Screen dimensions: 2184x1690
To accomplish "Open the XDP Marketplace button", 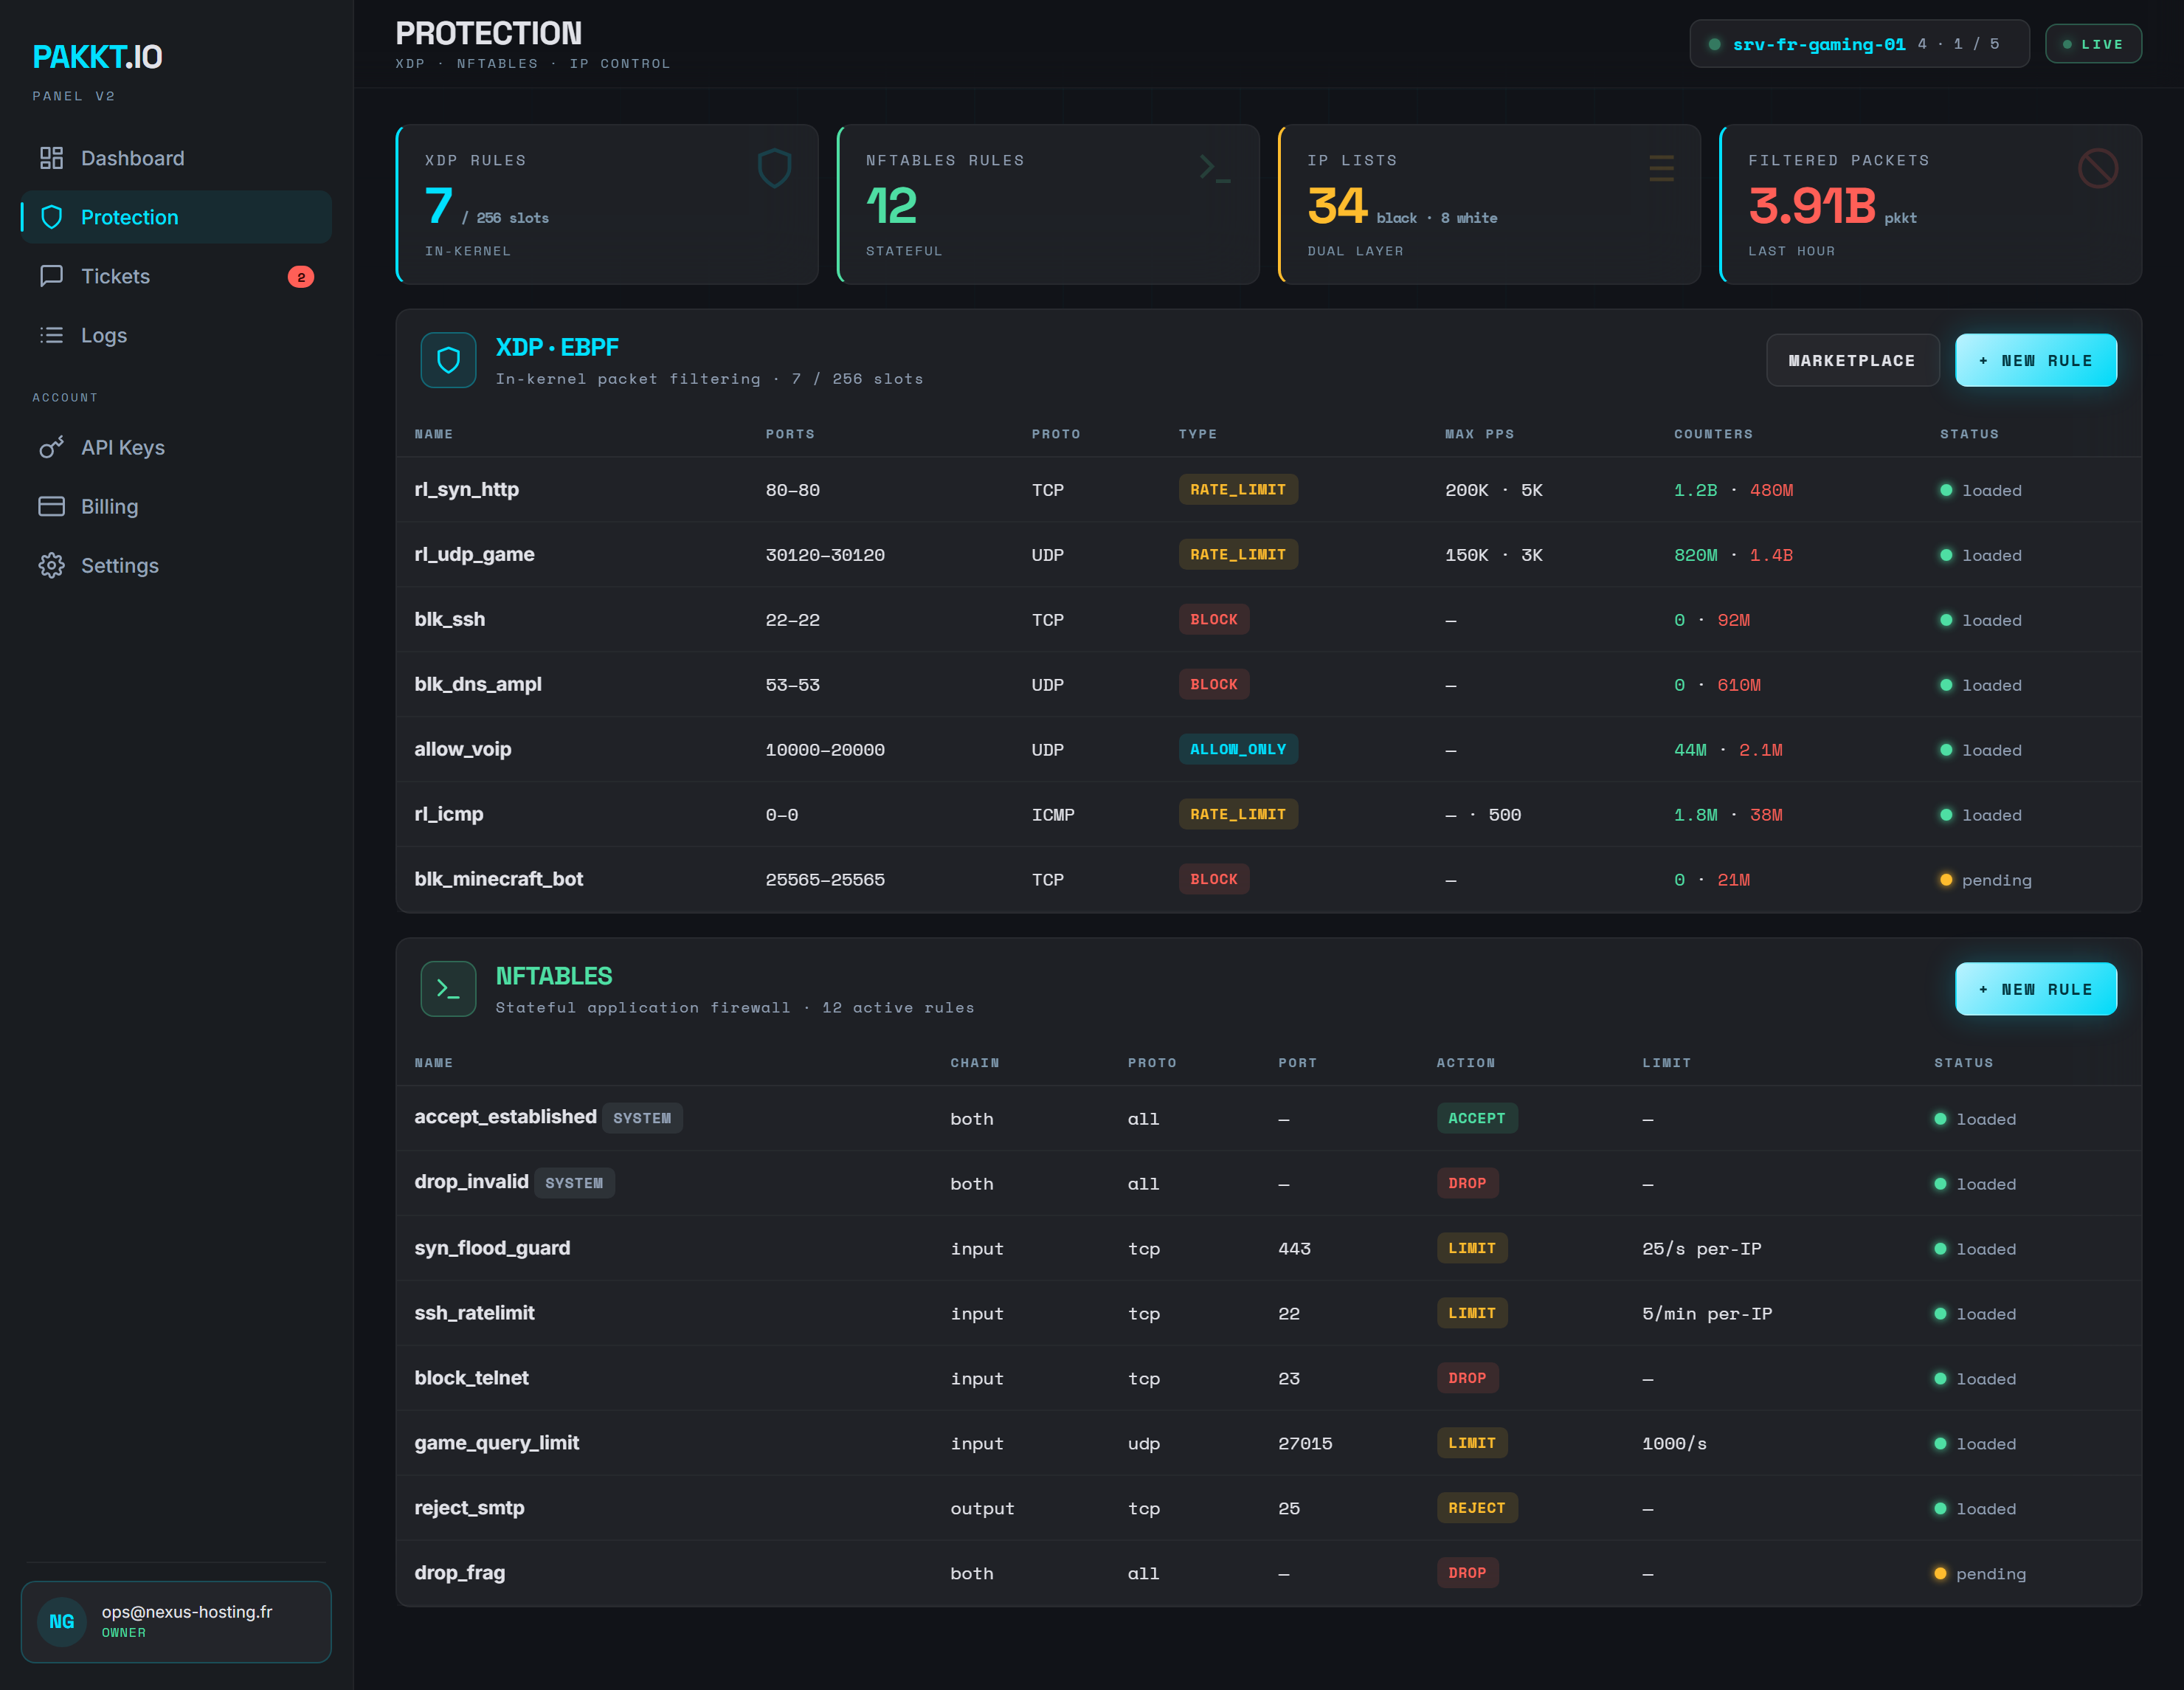I will pyautogui.click(x=1852, y=360).
